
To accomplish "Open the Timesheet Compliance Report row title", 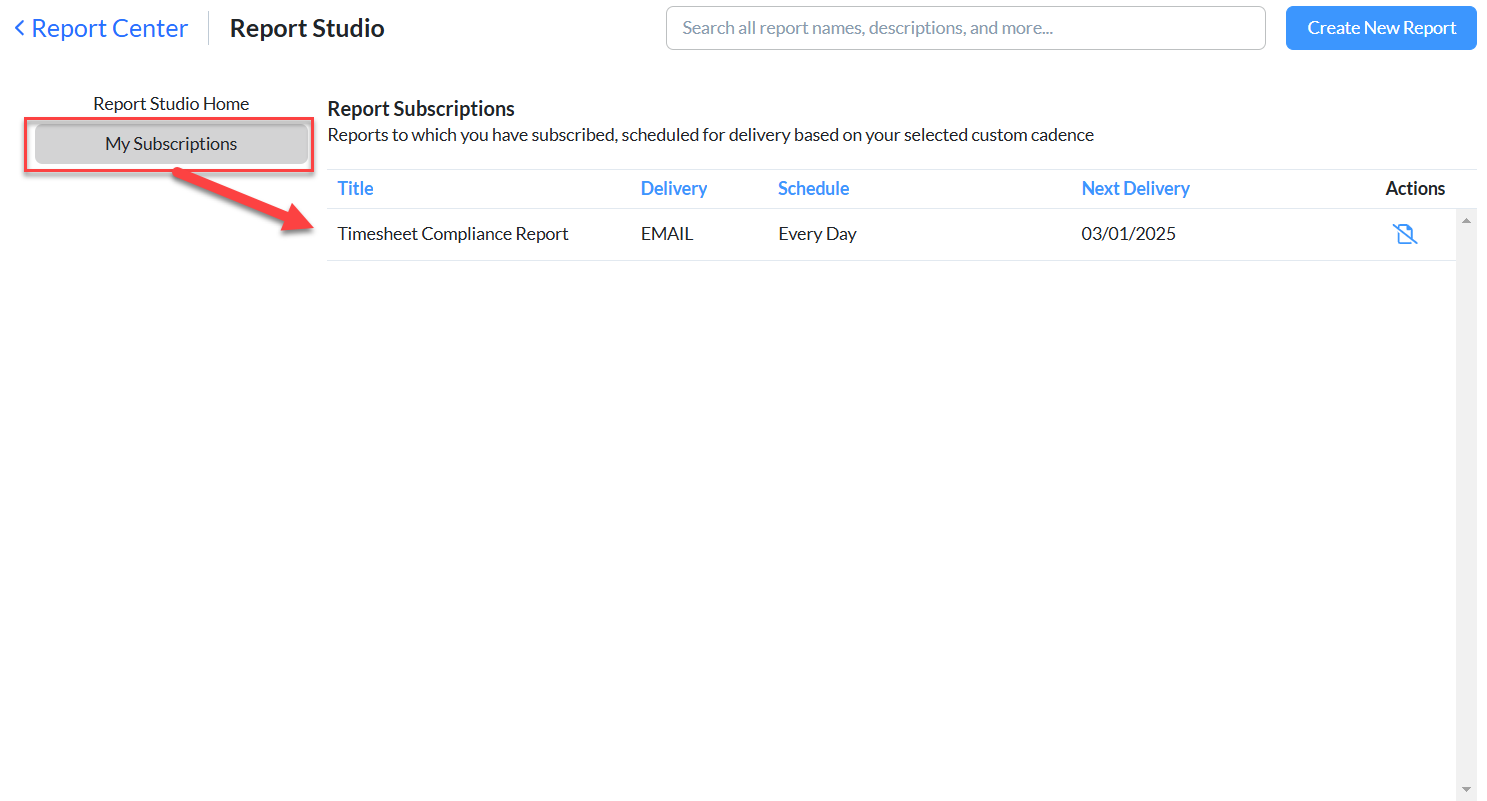I will pos(453,234).
